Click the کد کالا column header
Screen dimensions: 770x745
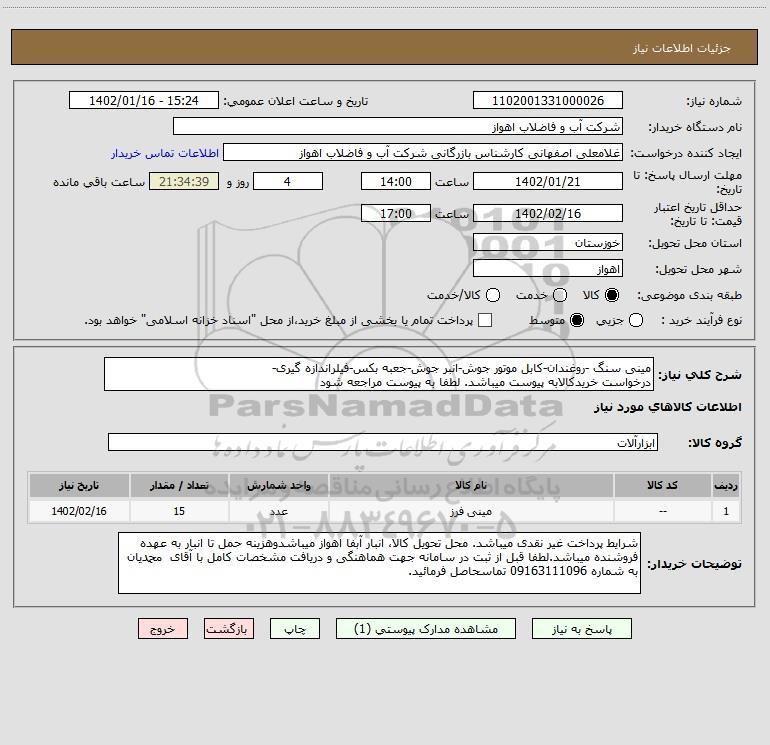coord(662,485)
